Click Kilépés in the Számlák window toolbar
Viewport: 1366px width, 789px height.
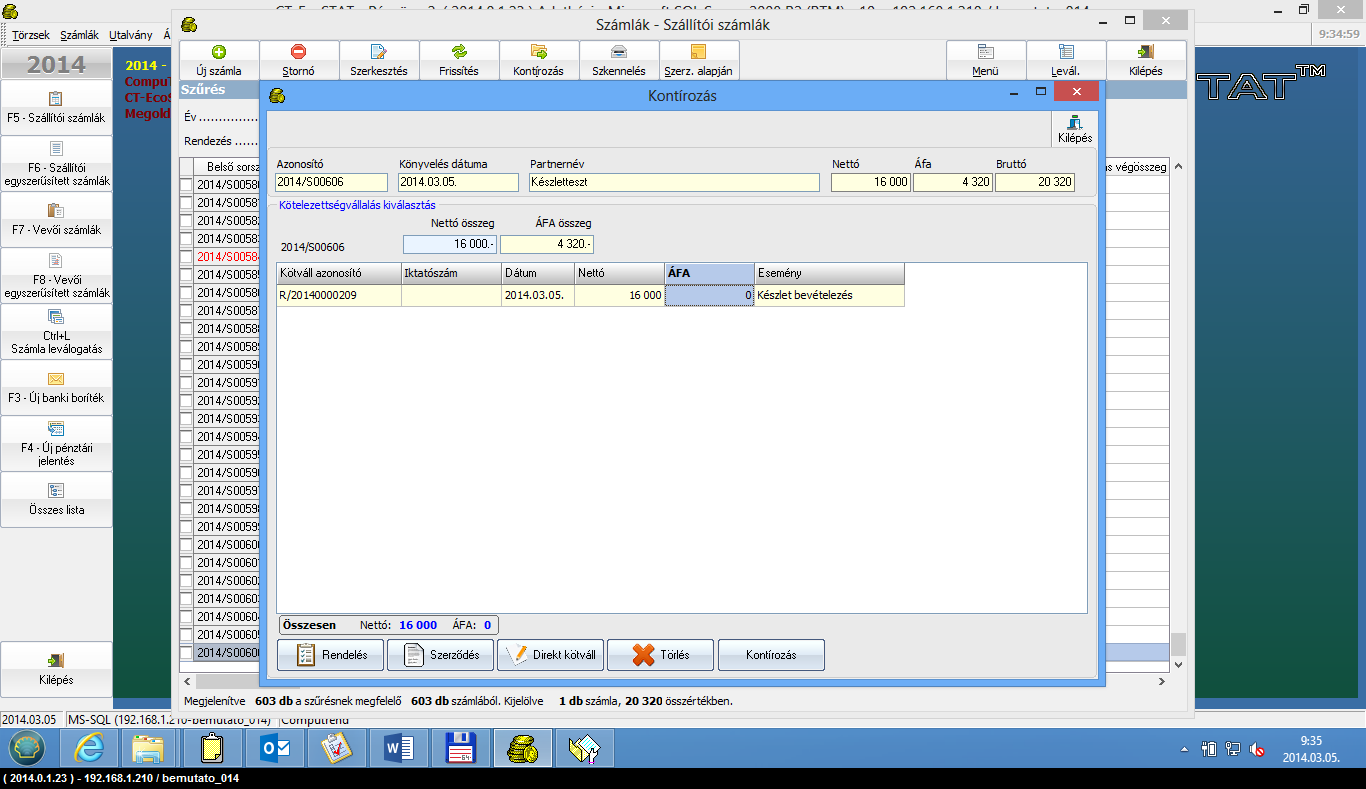click(x=1146, y=60)
